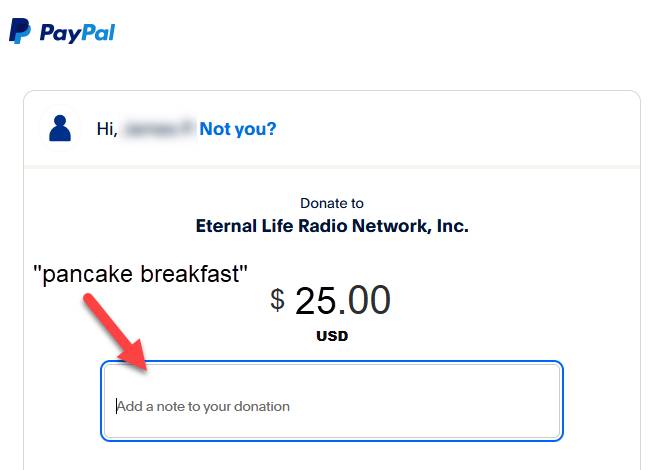Click the word "Eternal" in the recipient name
This screenshot has height=470, width=650.
226,226
